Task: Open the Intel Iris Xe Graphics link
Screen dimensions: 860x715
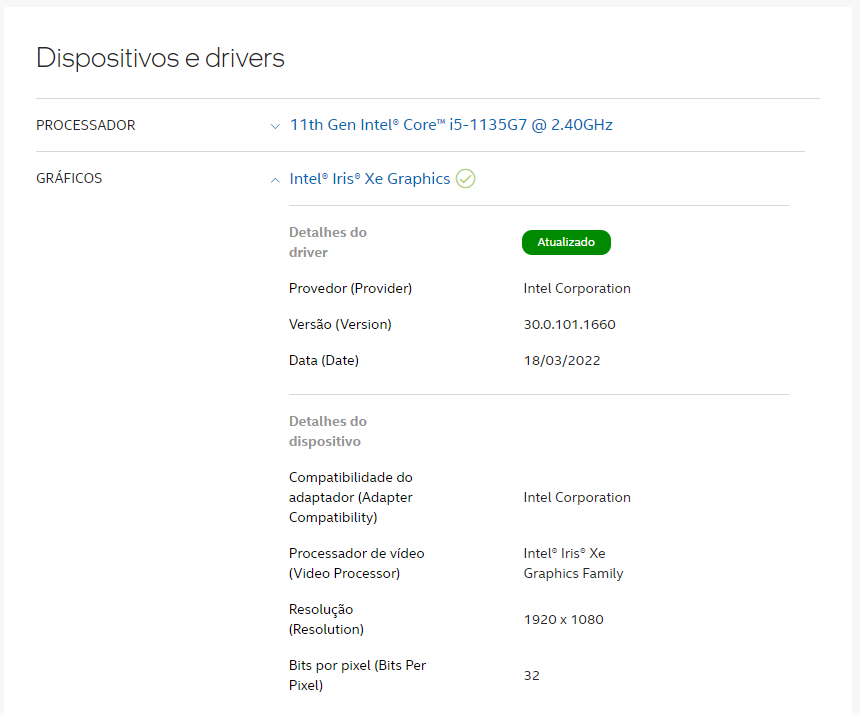Action: point(370,179)
